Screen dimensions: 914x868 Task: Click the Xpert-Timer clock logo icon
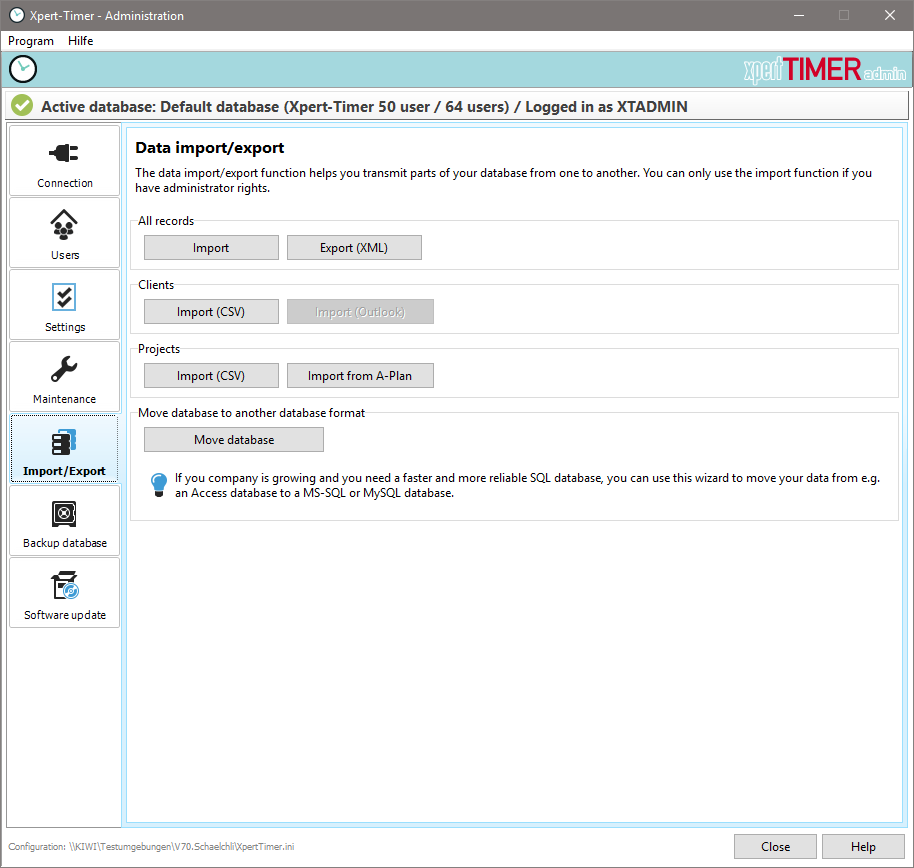(x=22, y=69)
